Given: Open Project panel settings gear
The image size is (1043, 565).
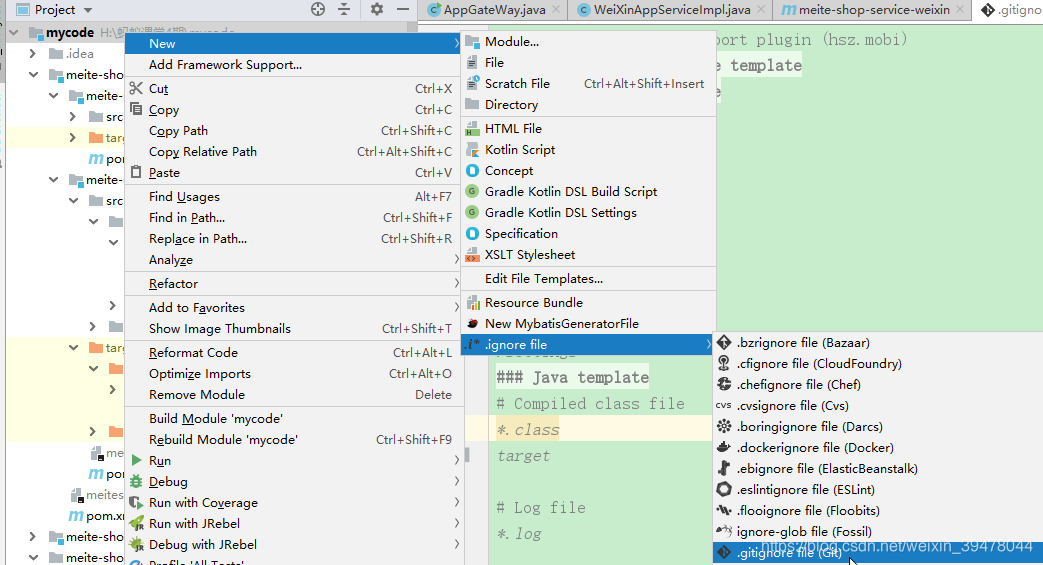Looking at the screenshot, I should 376,9.
